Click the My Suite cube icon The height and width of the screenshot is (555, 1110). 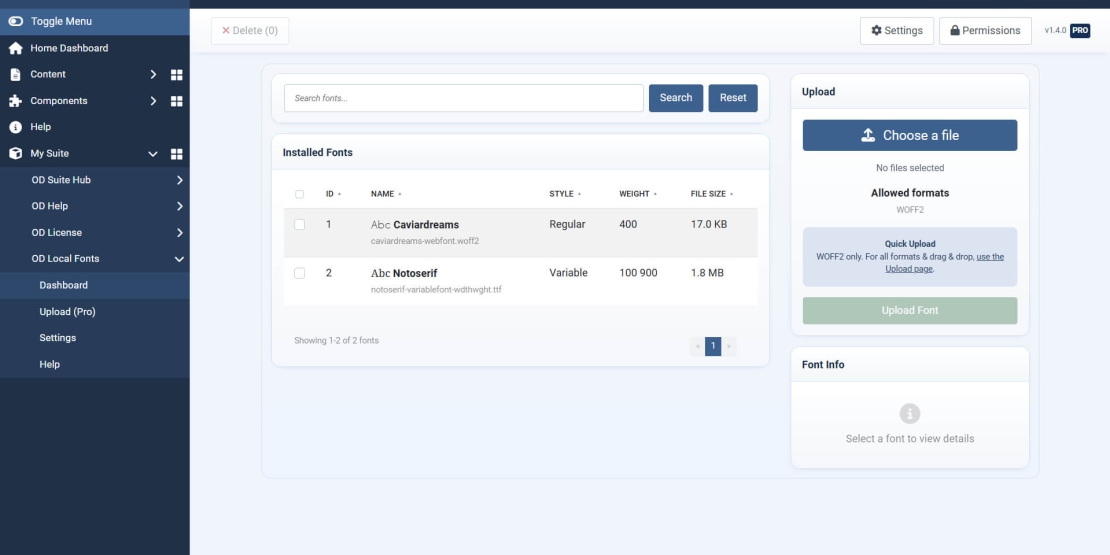click(16, 154)
